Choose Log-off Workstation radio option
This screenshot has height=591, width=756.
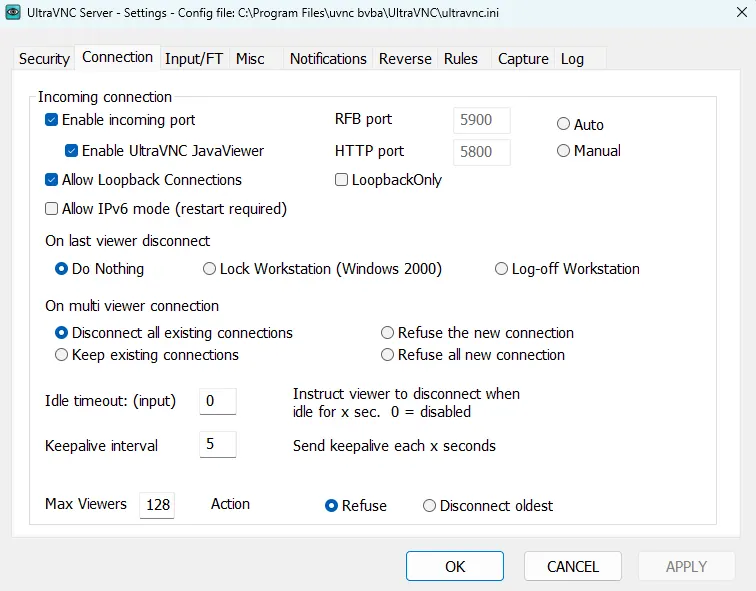[501, 269]
